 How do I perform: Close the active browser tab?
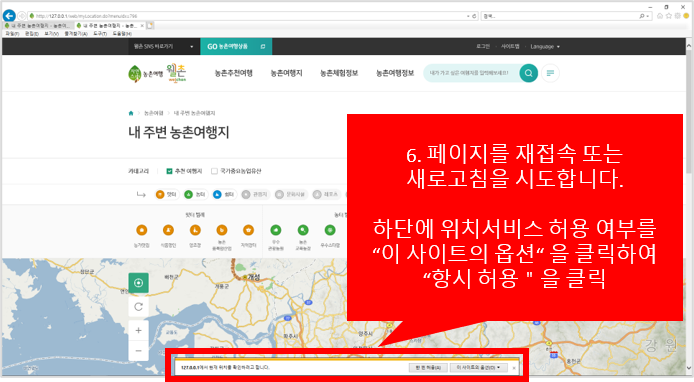(x=142, y=26)
